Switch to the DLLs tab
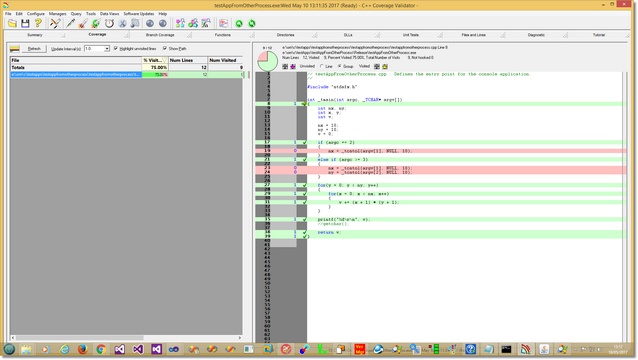Image resolution: width=638 pixels, height=360 pixels. pos(348,35)
